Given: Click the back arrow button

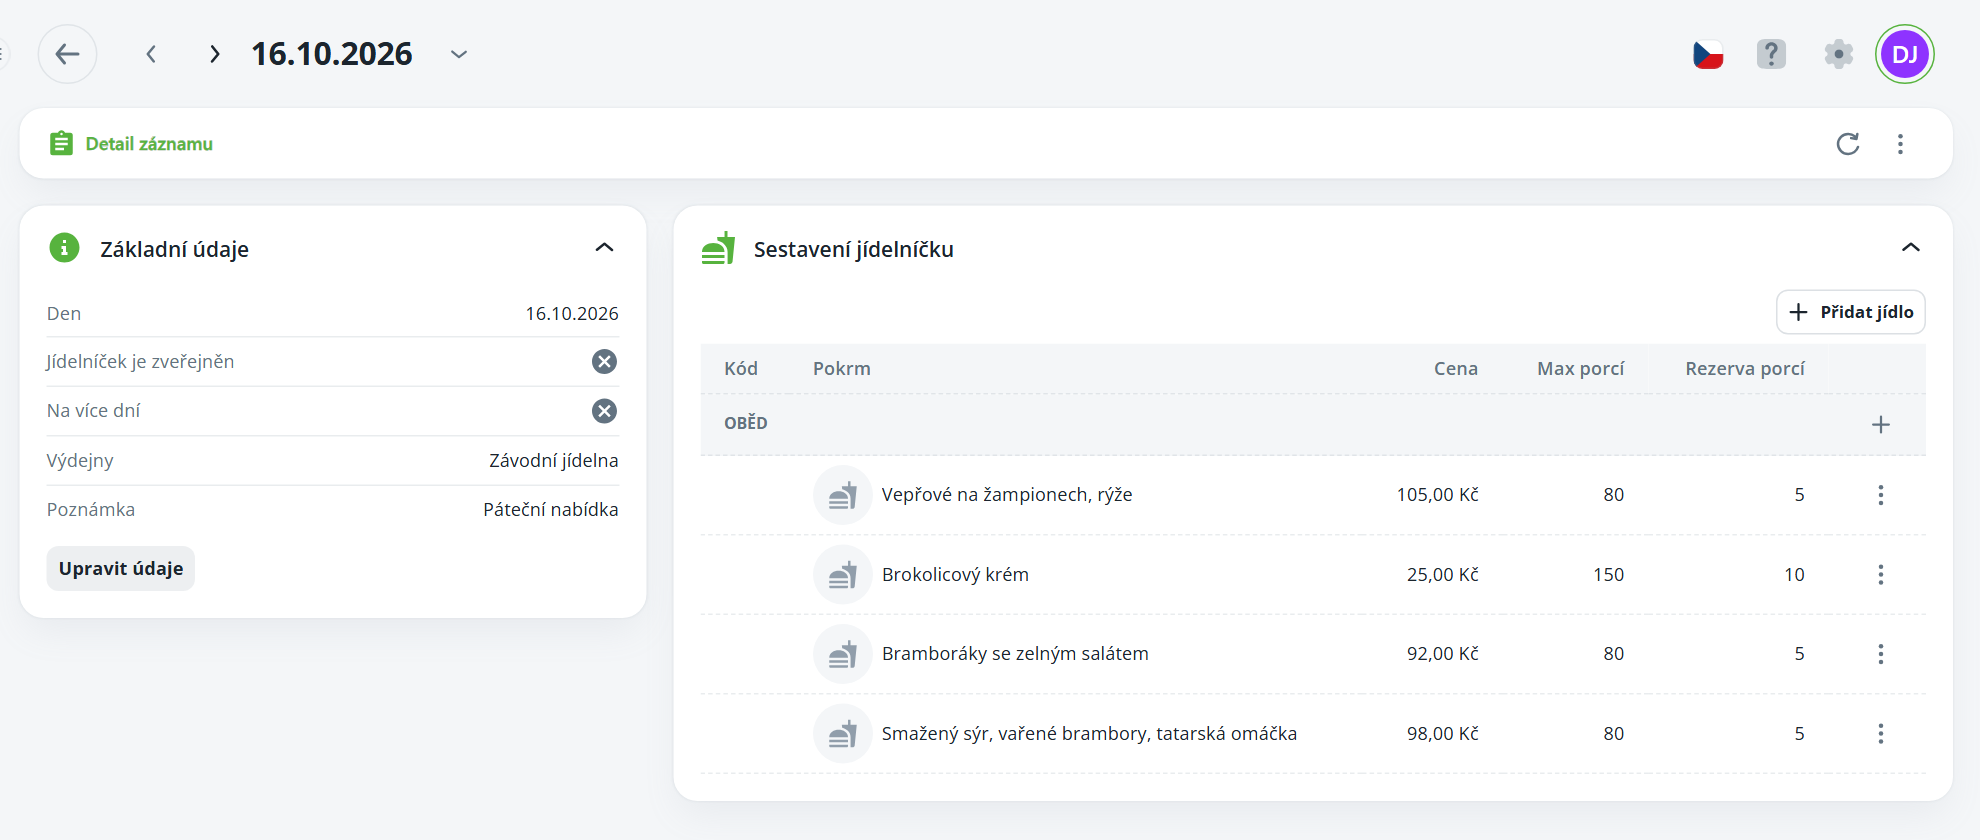Looking at the screenshot, I should tap(67, 54).
